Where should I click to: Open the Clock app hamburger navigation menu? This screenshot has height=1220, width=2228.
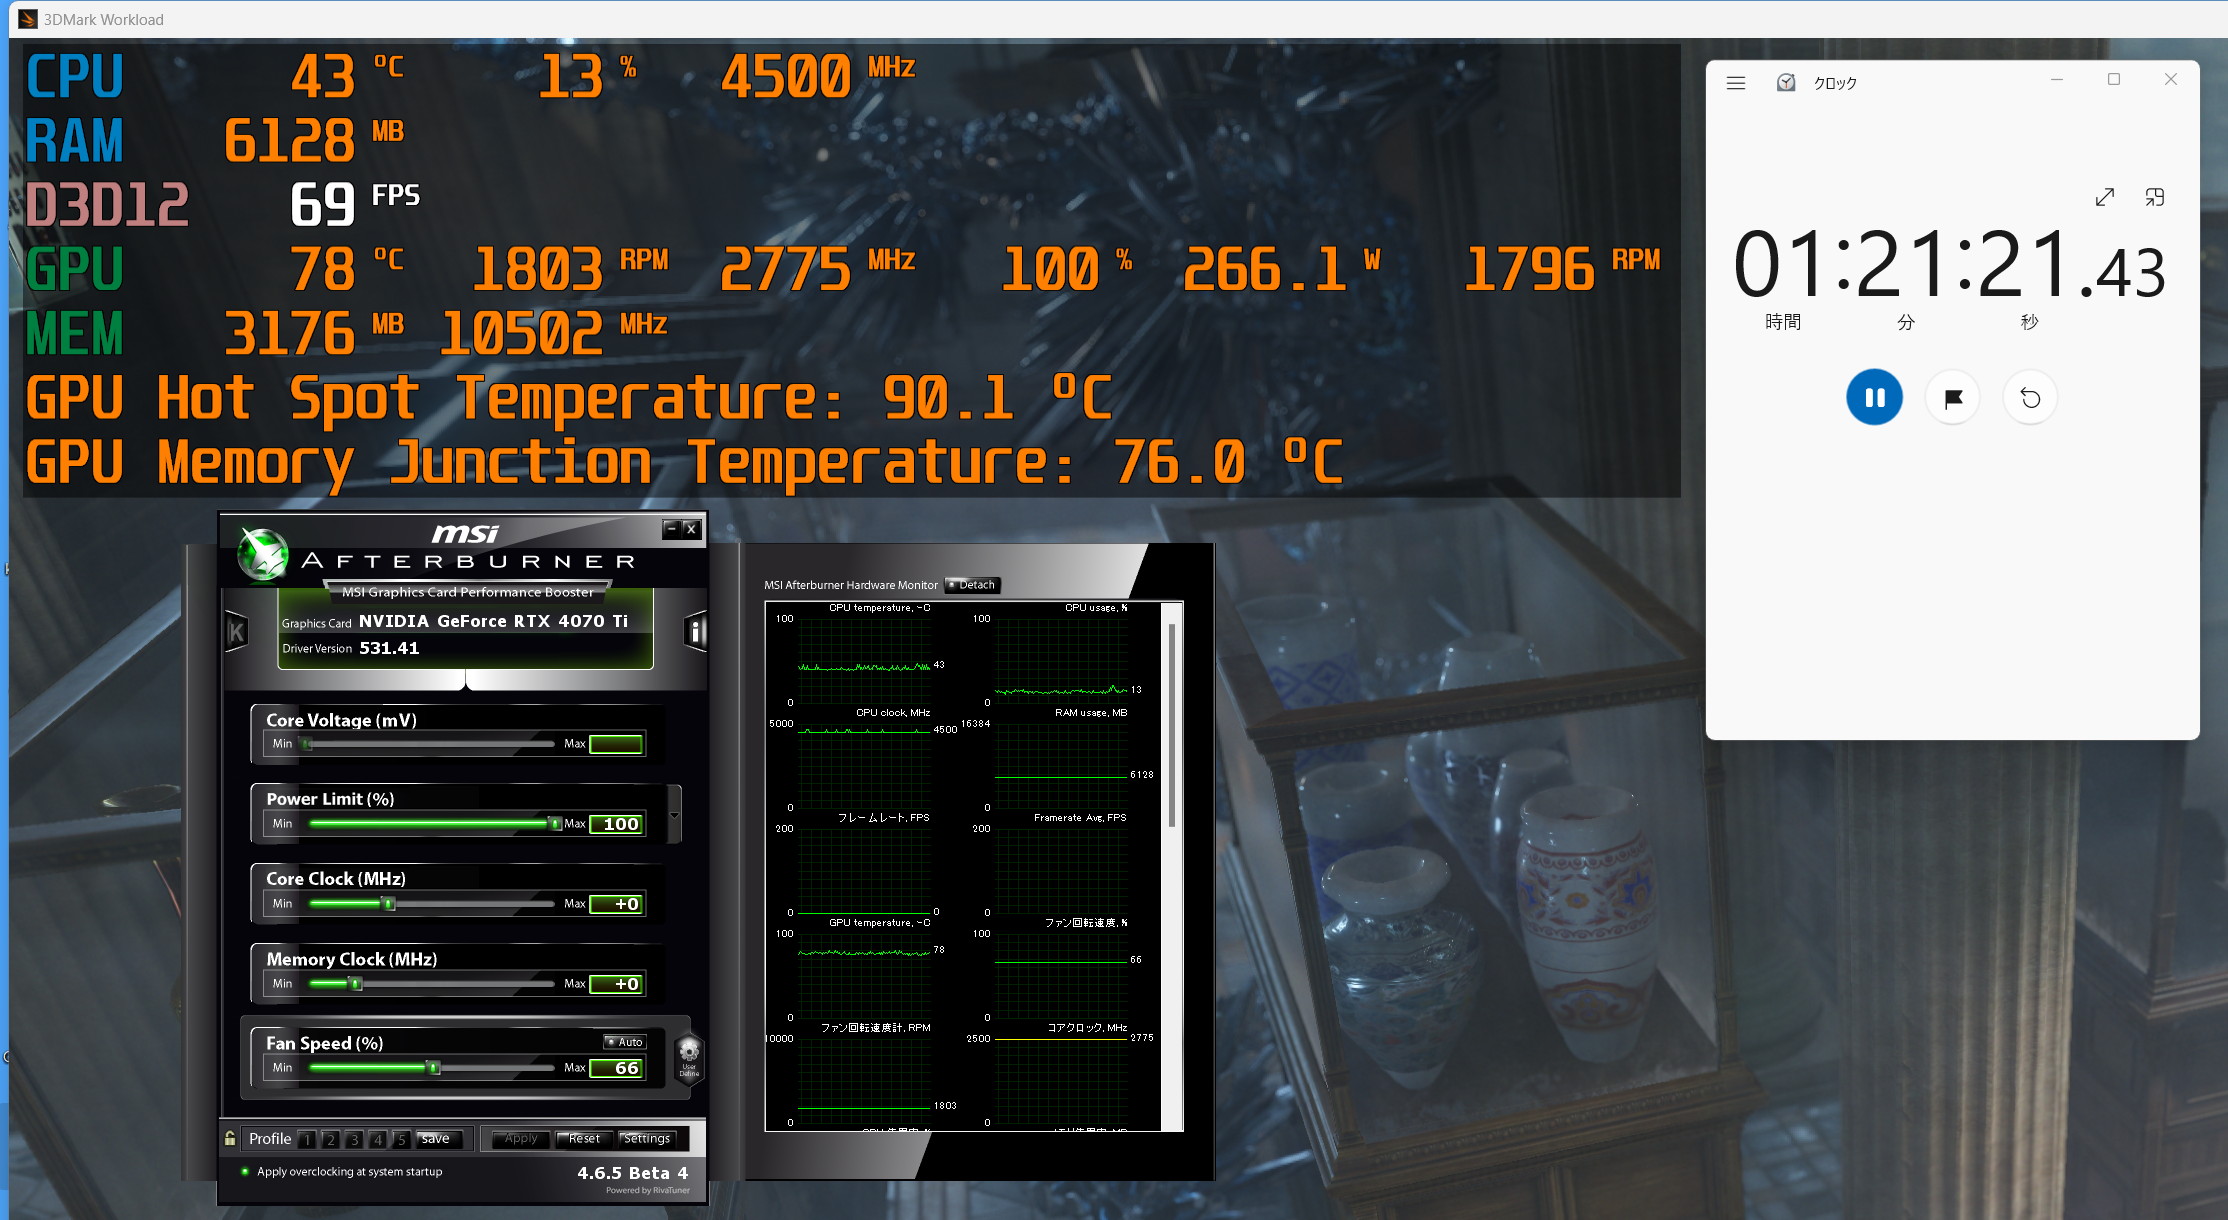[x=1735, y=83]
